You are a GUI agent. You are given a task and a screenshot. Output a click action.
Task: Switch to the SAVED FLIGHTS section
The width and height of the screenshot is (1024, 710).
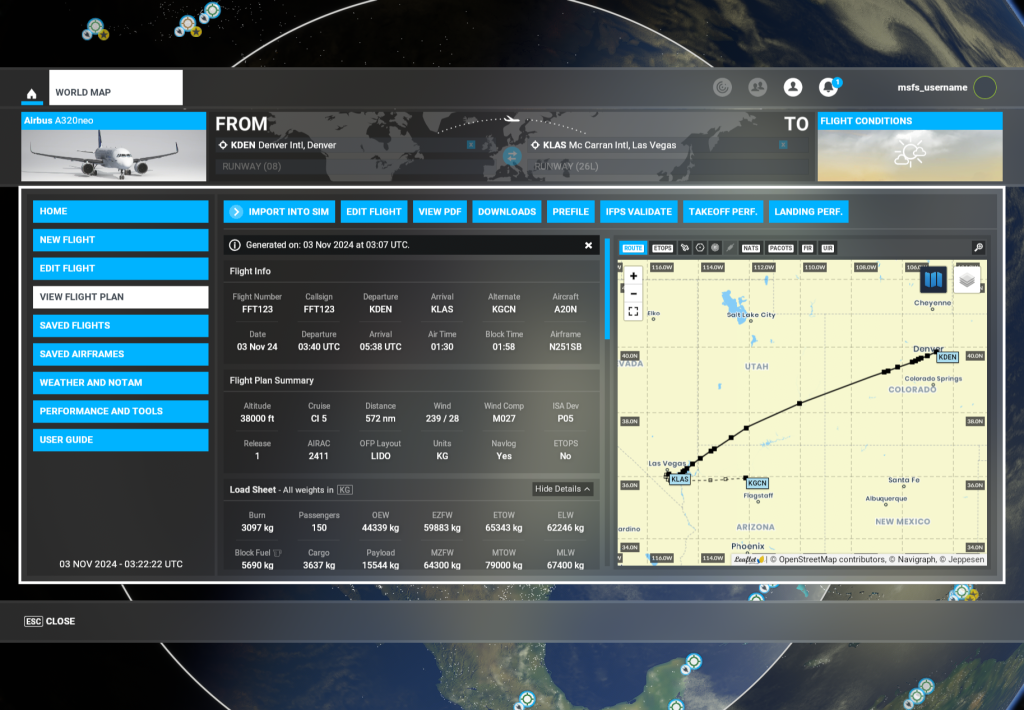click(x=120, y=325)
